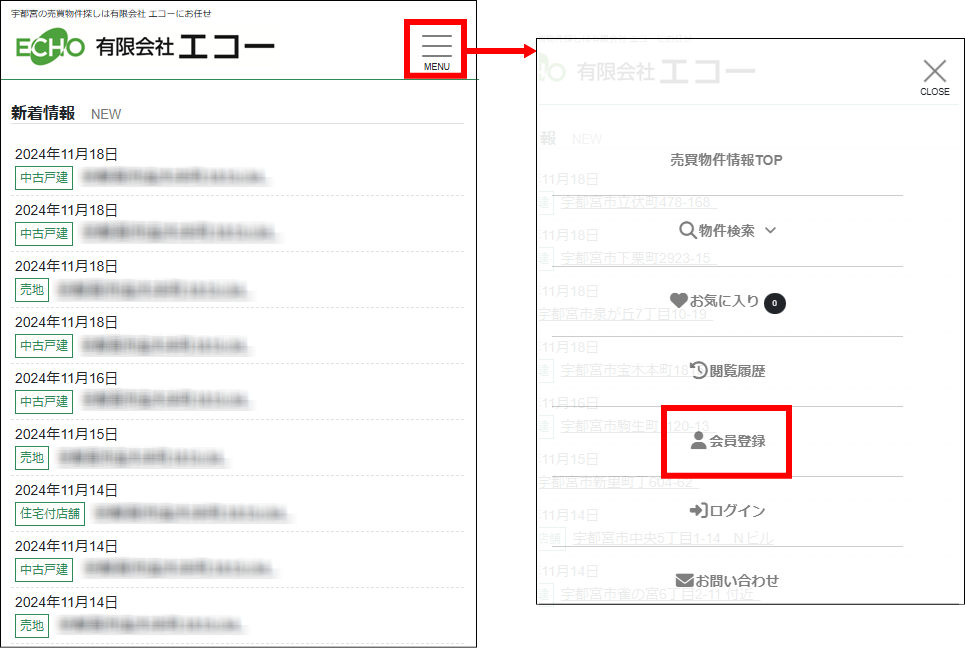The height and width of the screenshot is (648, 965).
Task: Open the MENU hamburger icon
Action: pos(436,51)
